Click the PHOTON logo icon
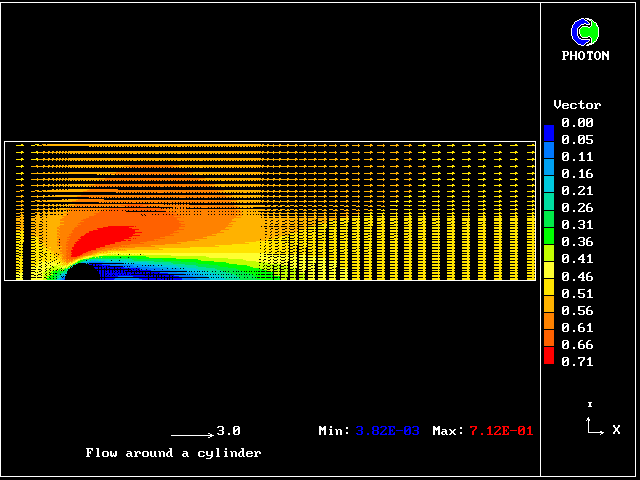 pyautogui.click(x=584, y=32)
